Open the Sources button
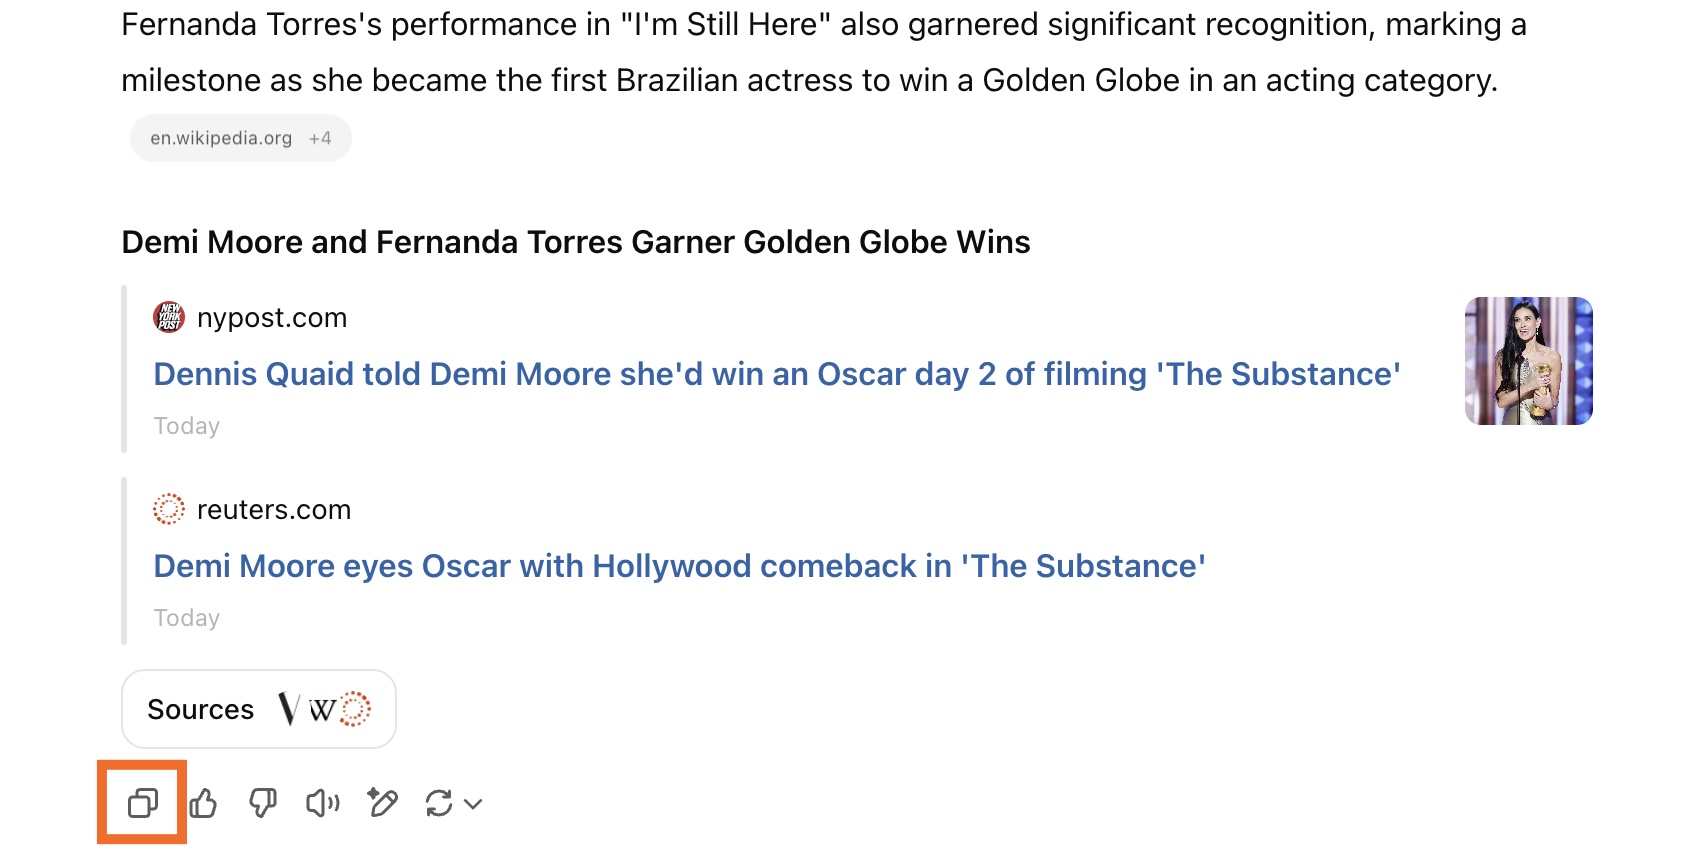1697x861 pixels. click(259, 709)
